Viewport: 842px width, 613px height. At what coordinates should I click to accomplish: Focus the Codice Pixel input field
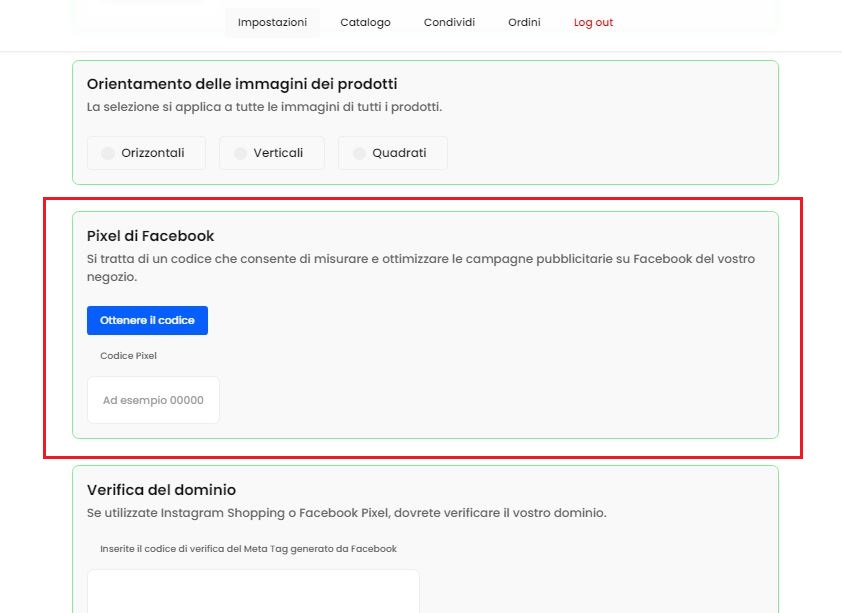tap(153, 400)
